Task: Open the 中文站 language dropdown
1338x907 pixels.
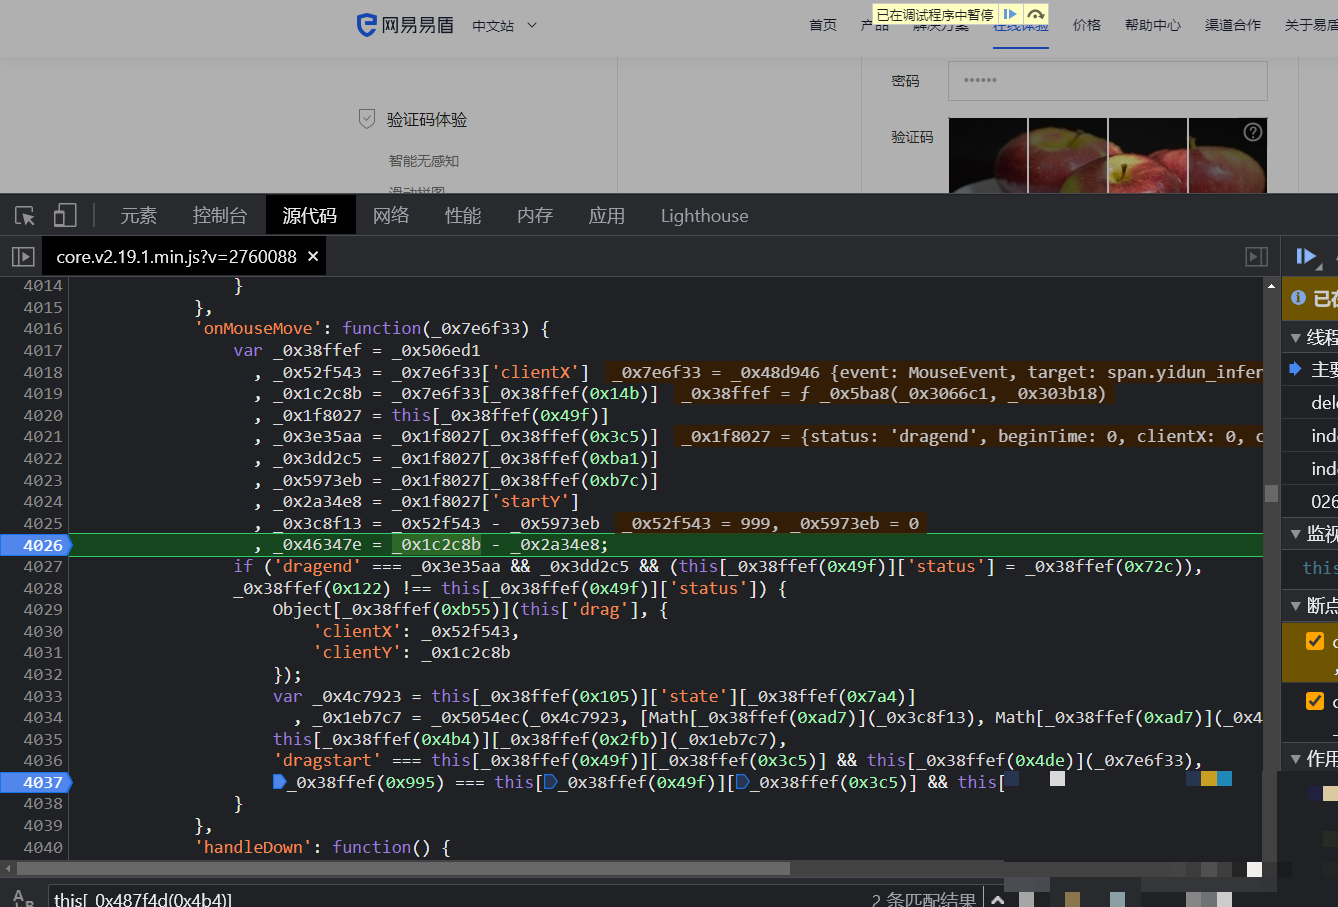Action: pyautogui.click(x=504, y=25)
